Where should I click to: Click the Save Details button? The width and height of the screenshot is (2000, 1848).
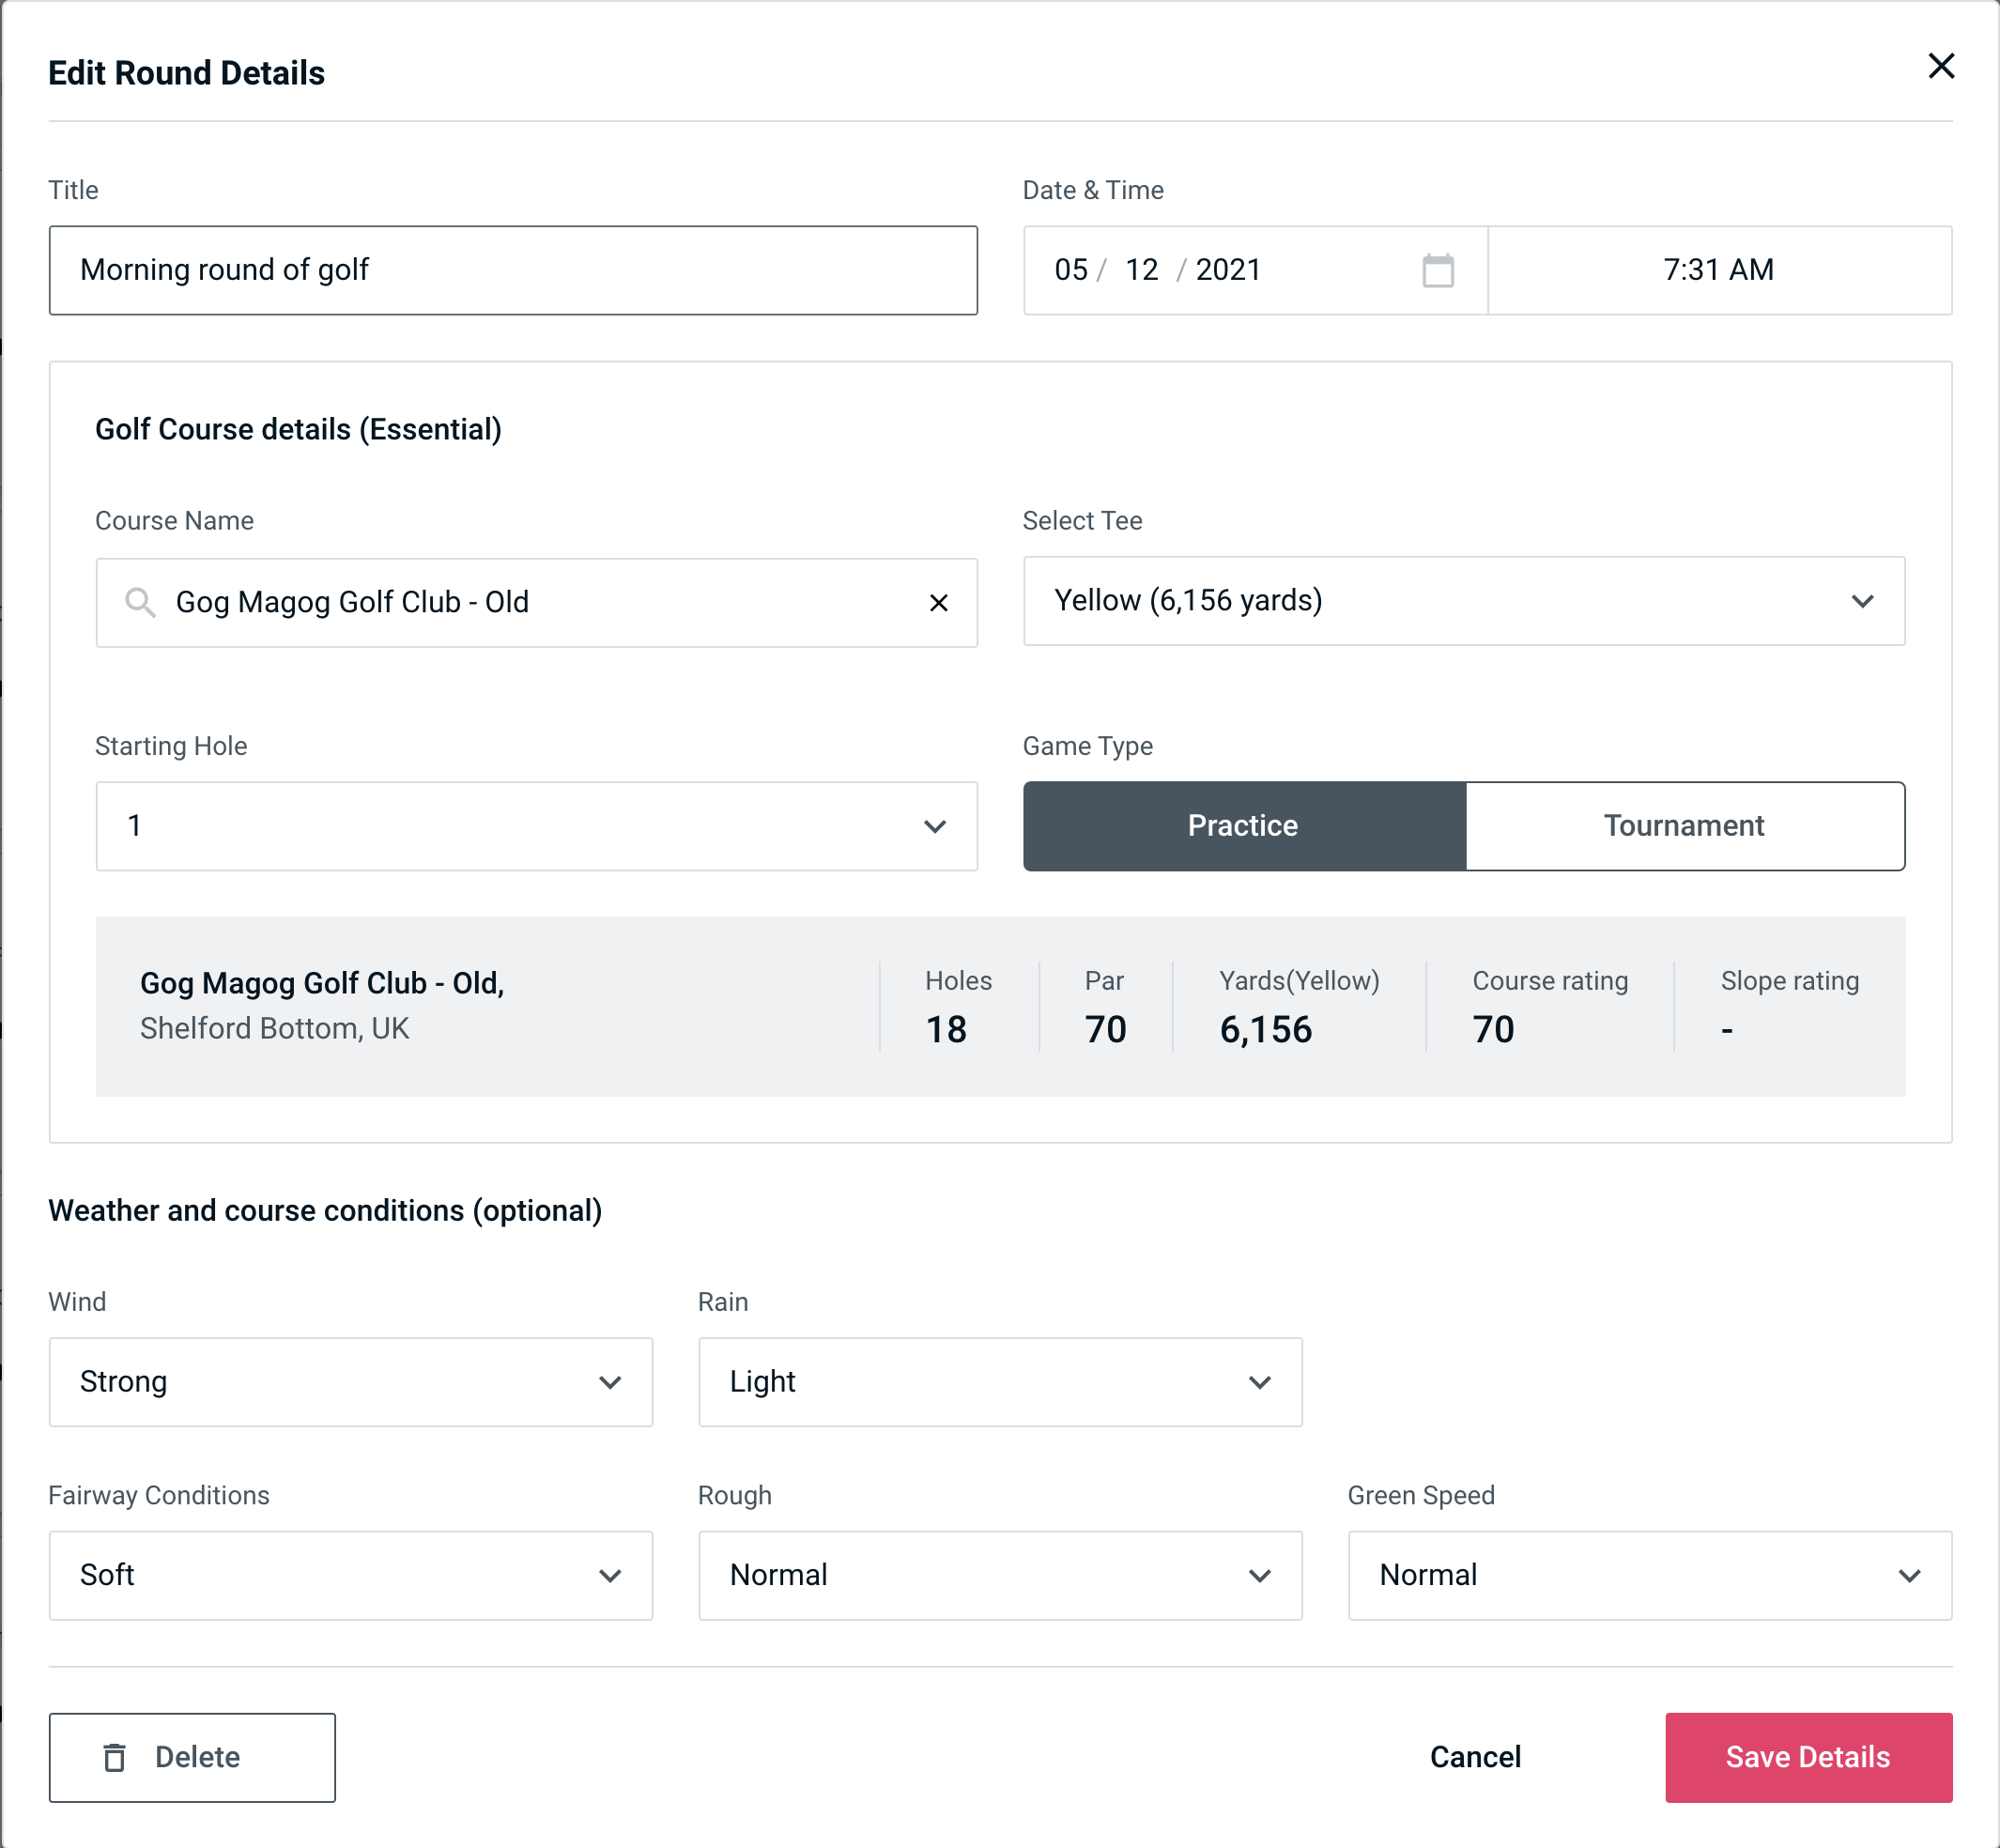pos(1807,1758)
